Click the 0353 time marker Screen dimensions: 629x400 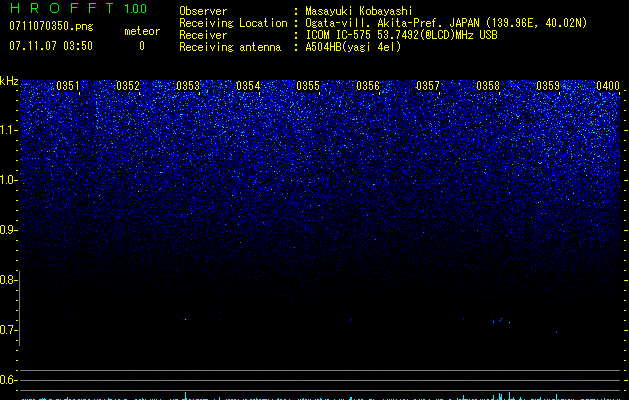[188, 86]
